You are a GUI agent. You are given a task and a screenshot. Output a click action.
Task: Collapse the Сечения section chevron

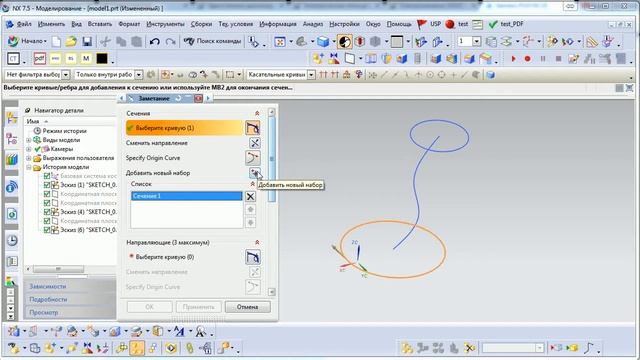257,113
